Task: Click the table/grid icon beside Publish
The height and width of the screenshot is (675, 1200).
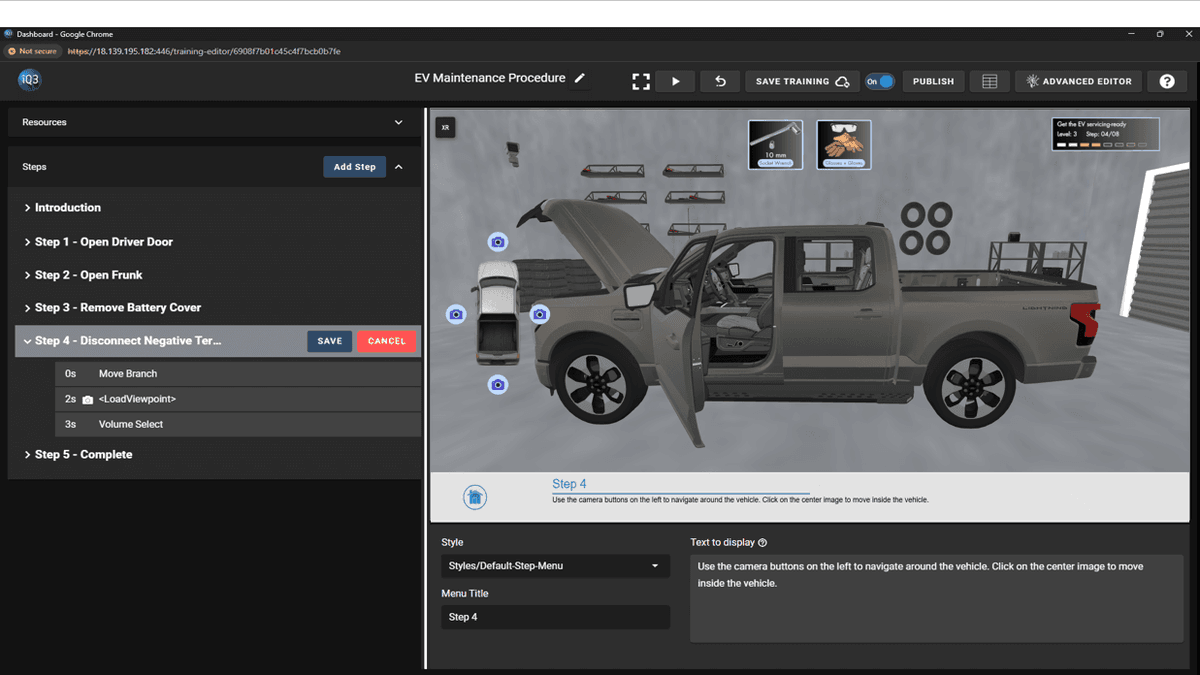Action: 989,81
